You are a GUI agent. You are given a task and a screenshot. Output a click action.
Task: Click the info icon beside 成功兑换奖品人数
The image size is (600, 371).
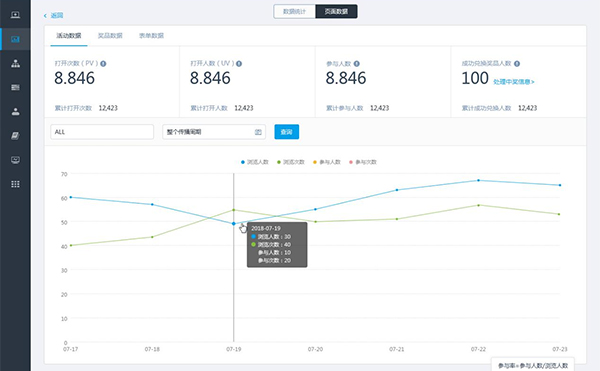(x=517, y=64)
